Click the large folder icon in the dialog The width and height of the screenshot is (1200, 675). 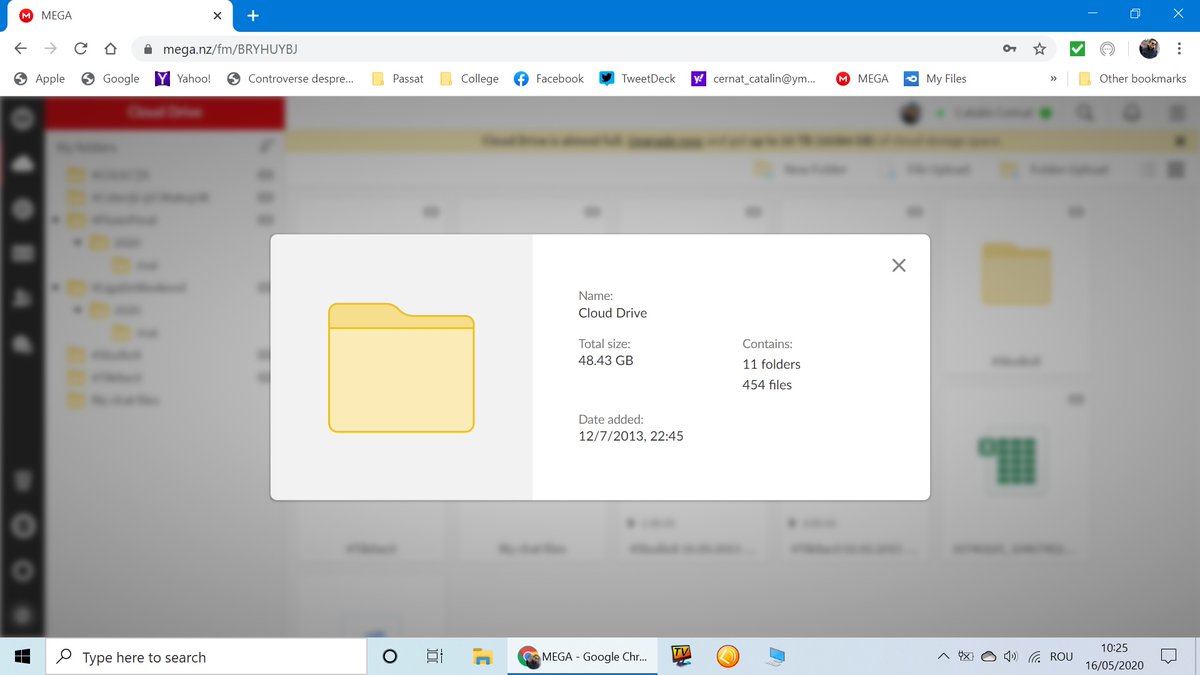[x=401, y=367]
